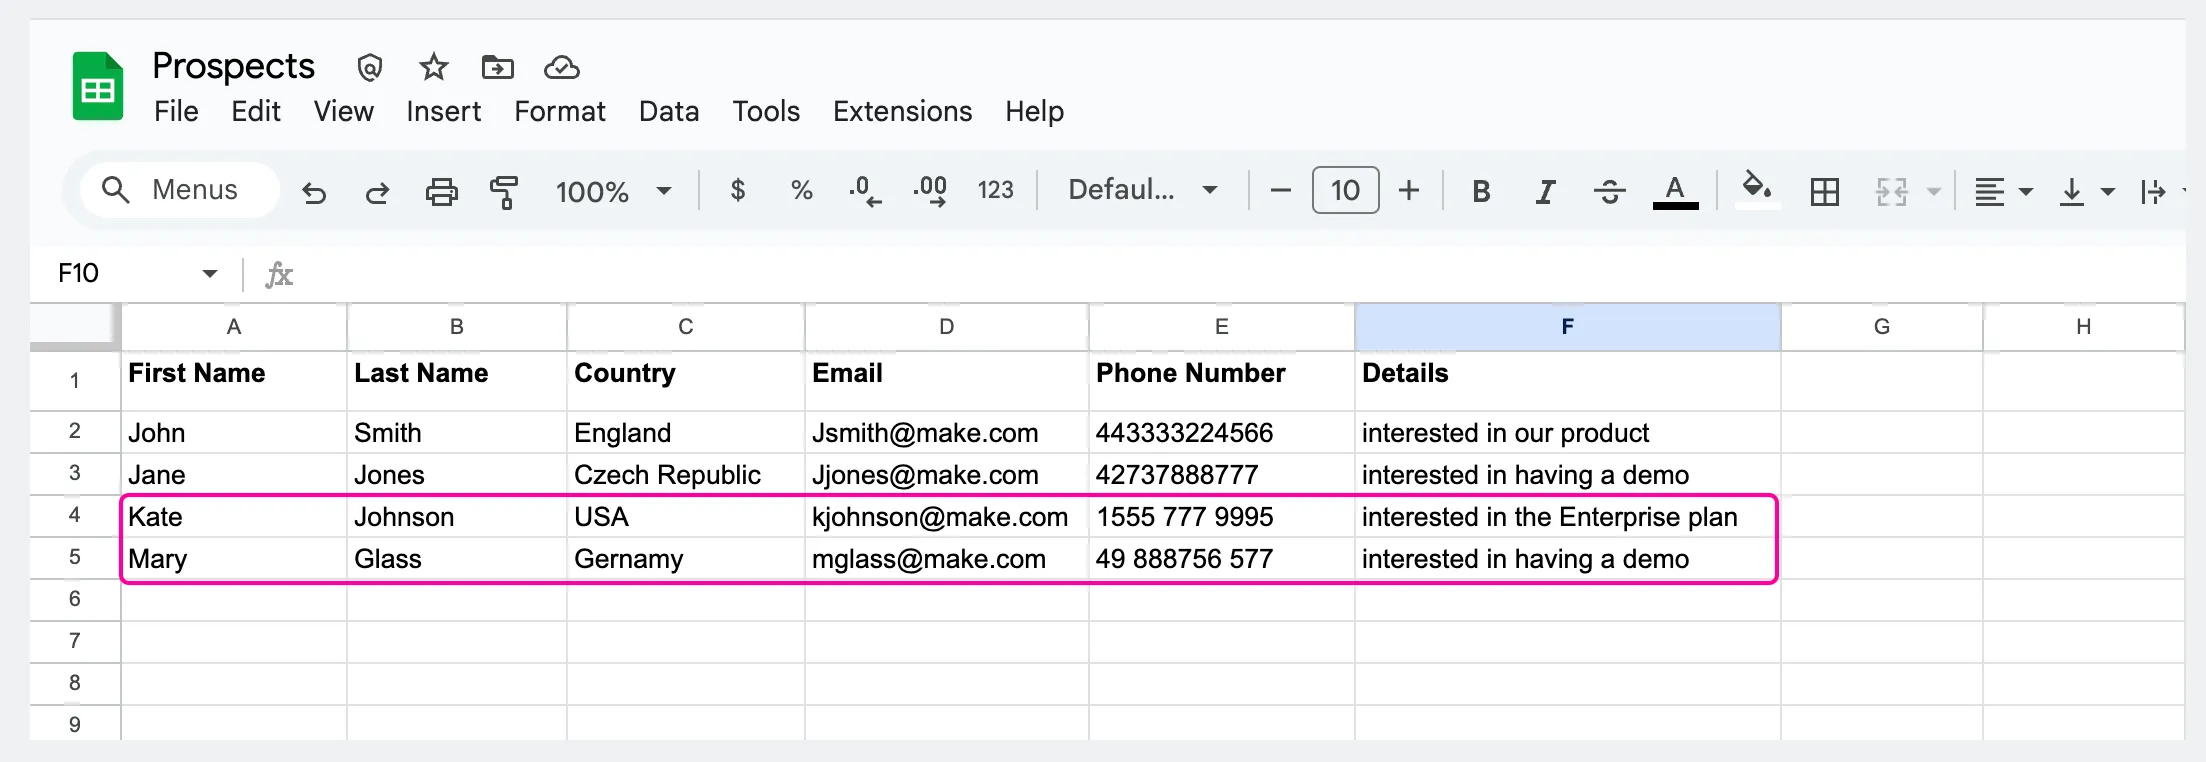Screen dimensions: 2206x762
Task: Open the borders grid icon
Action: 1825,191
